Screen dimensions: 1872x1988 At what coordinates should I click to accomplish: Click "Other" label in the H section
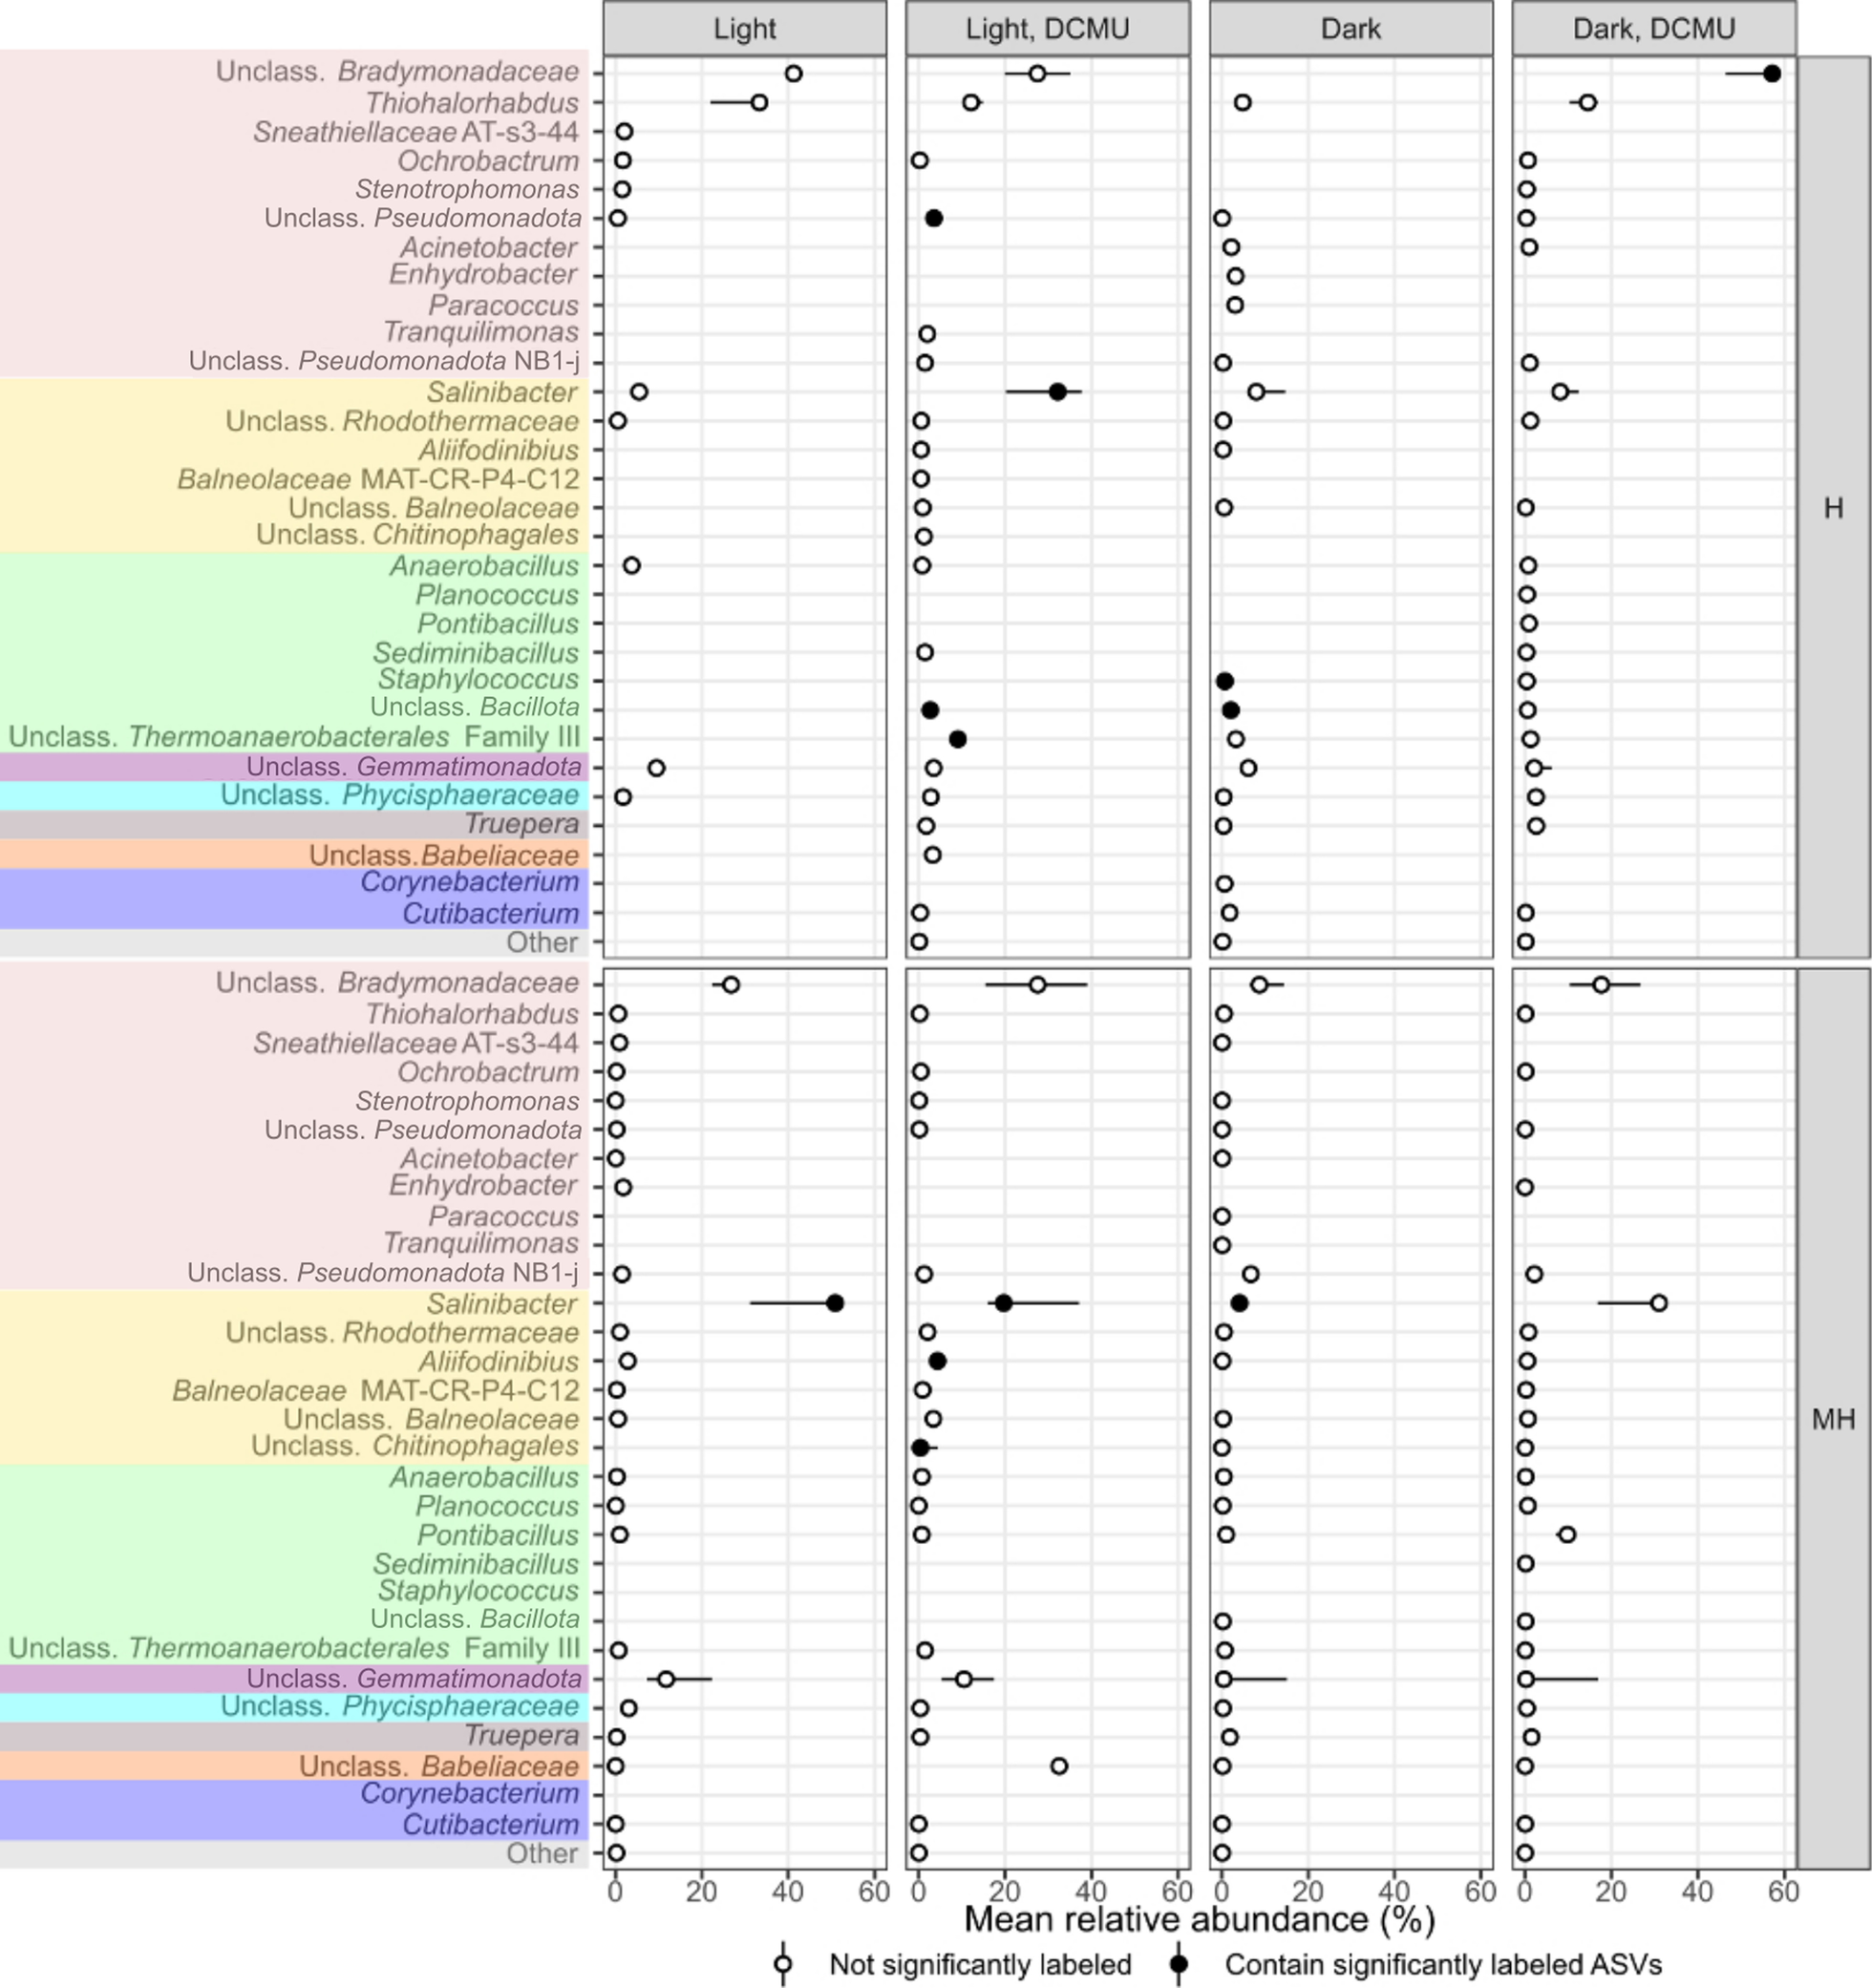click(x=542, y=942)
